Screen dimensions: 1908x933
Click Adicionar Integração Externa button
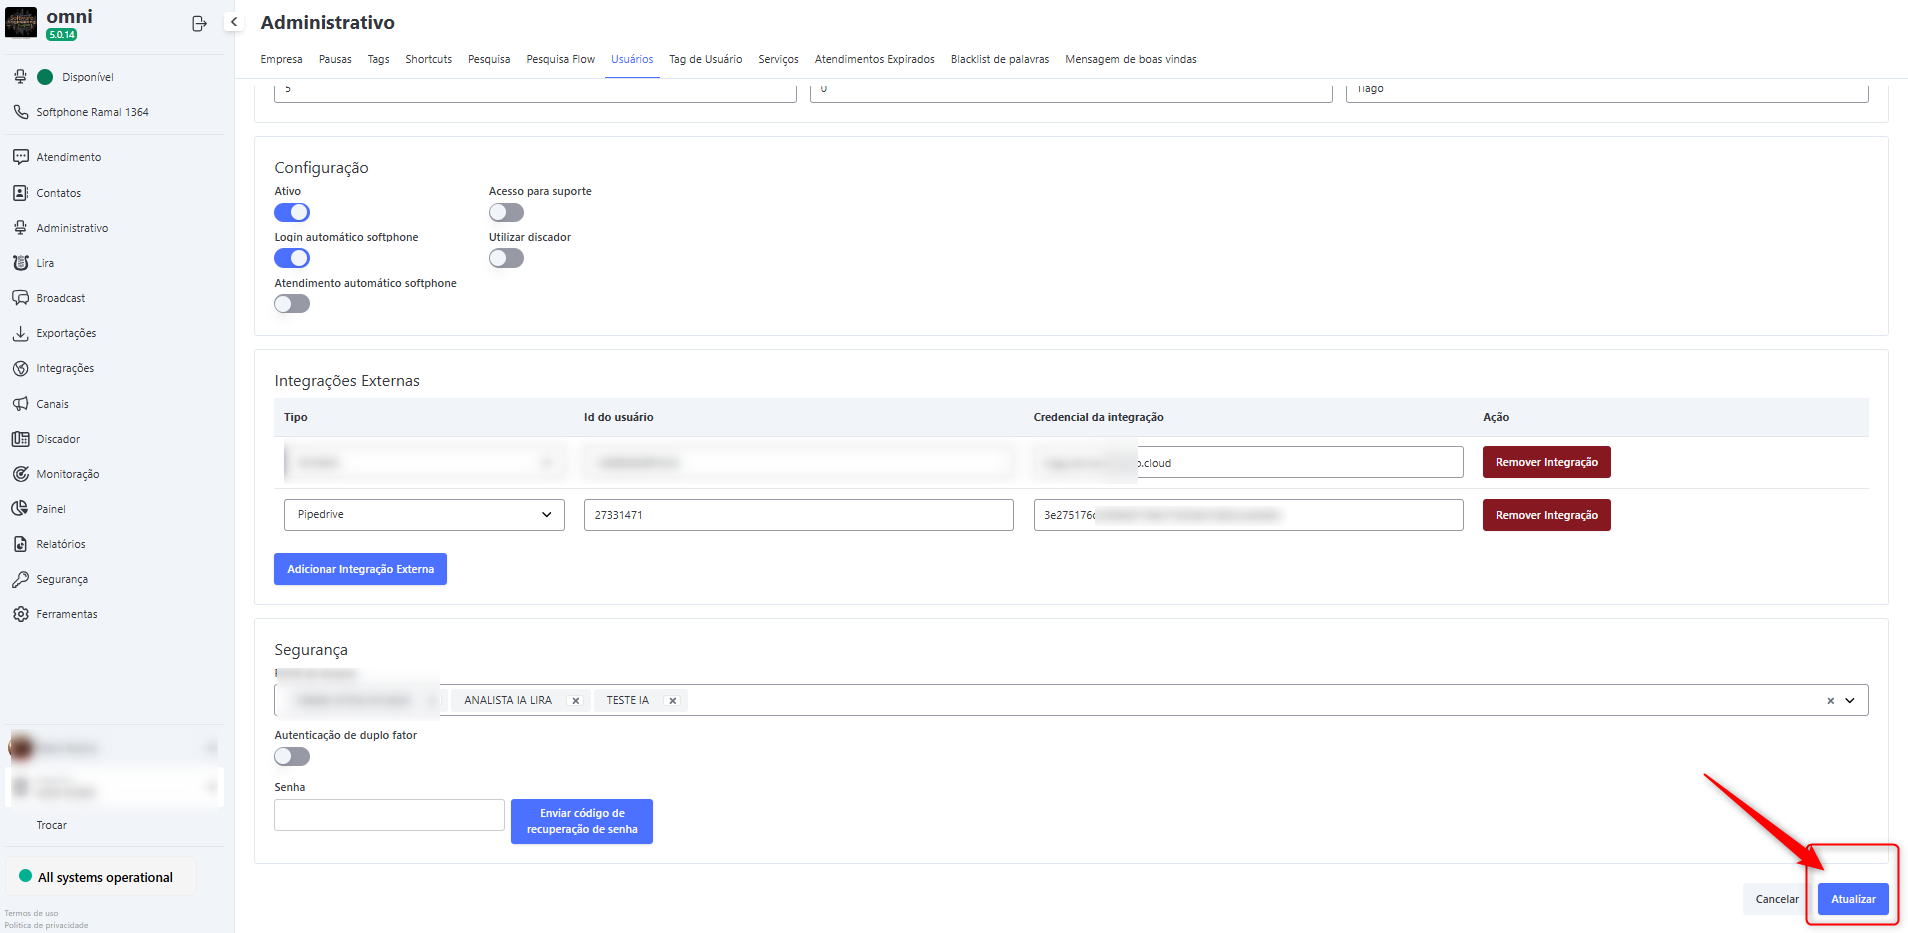[360, 569]
